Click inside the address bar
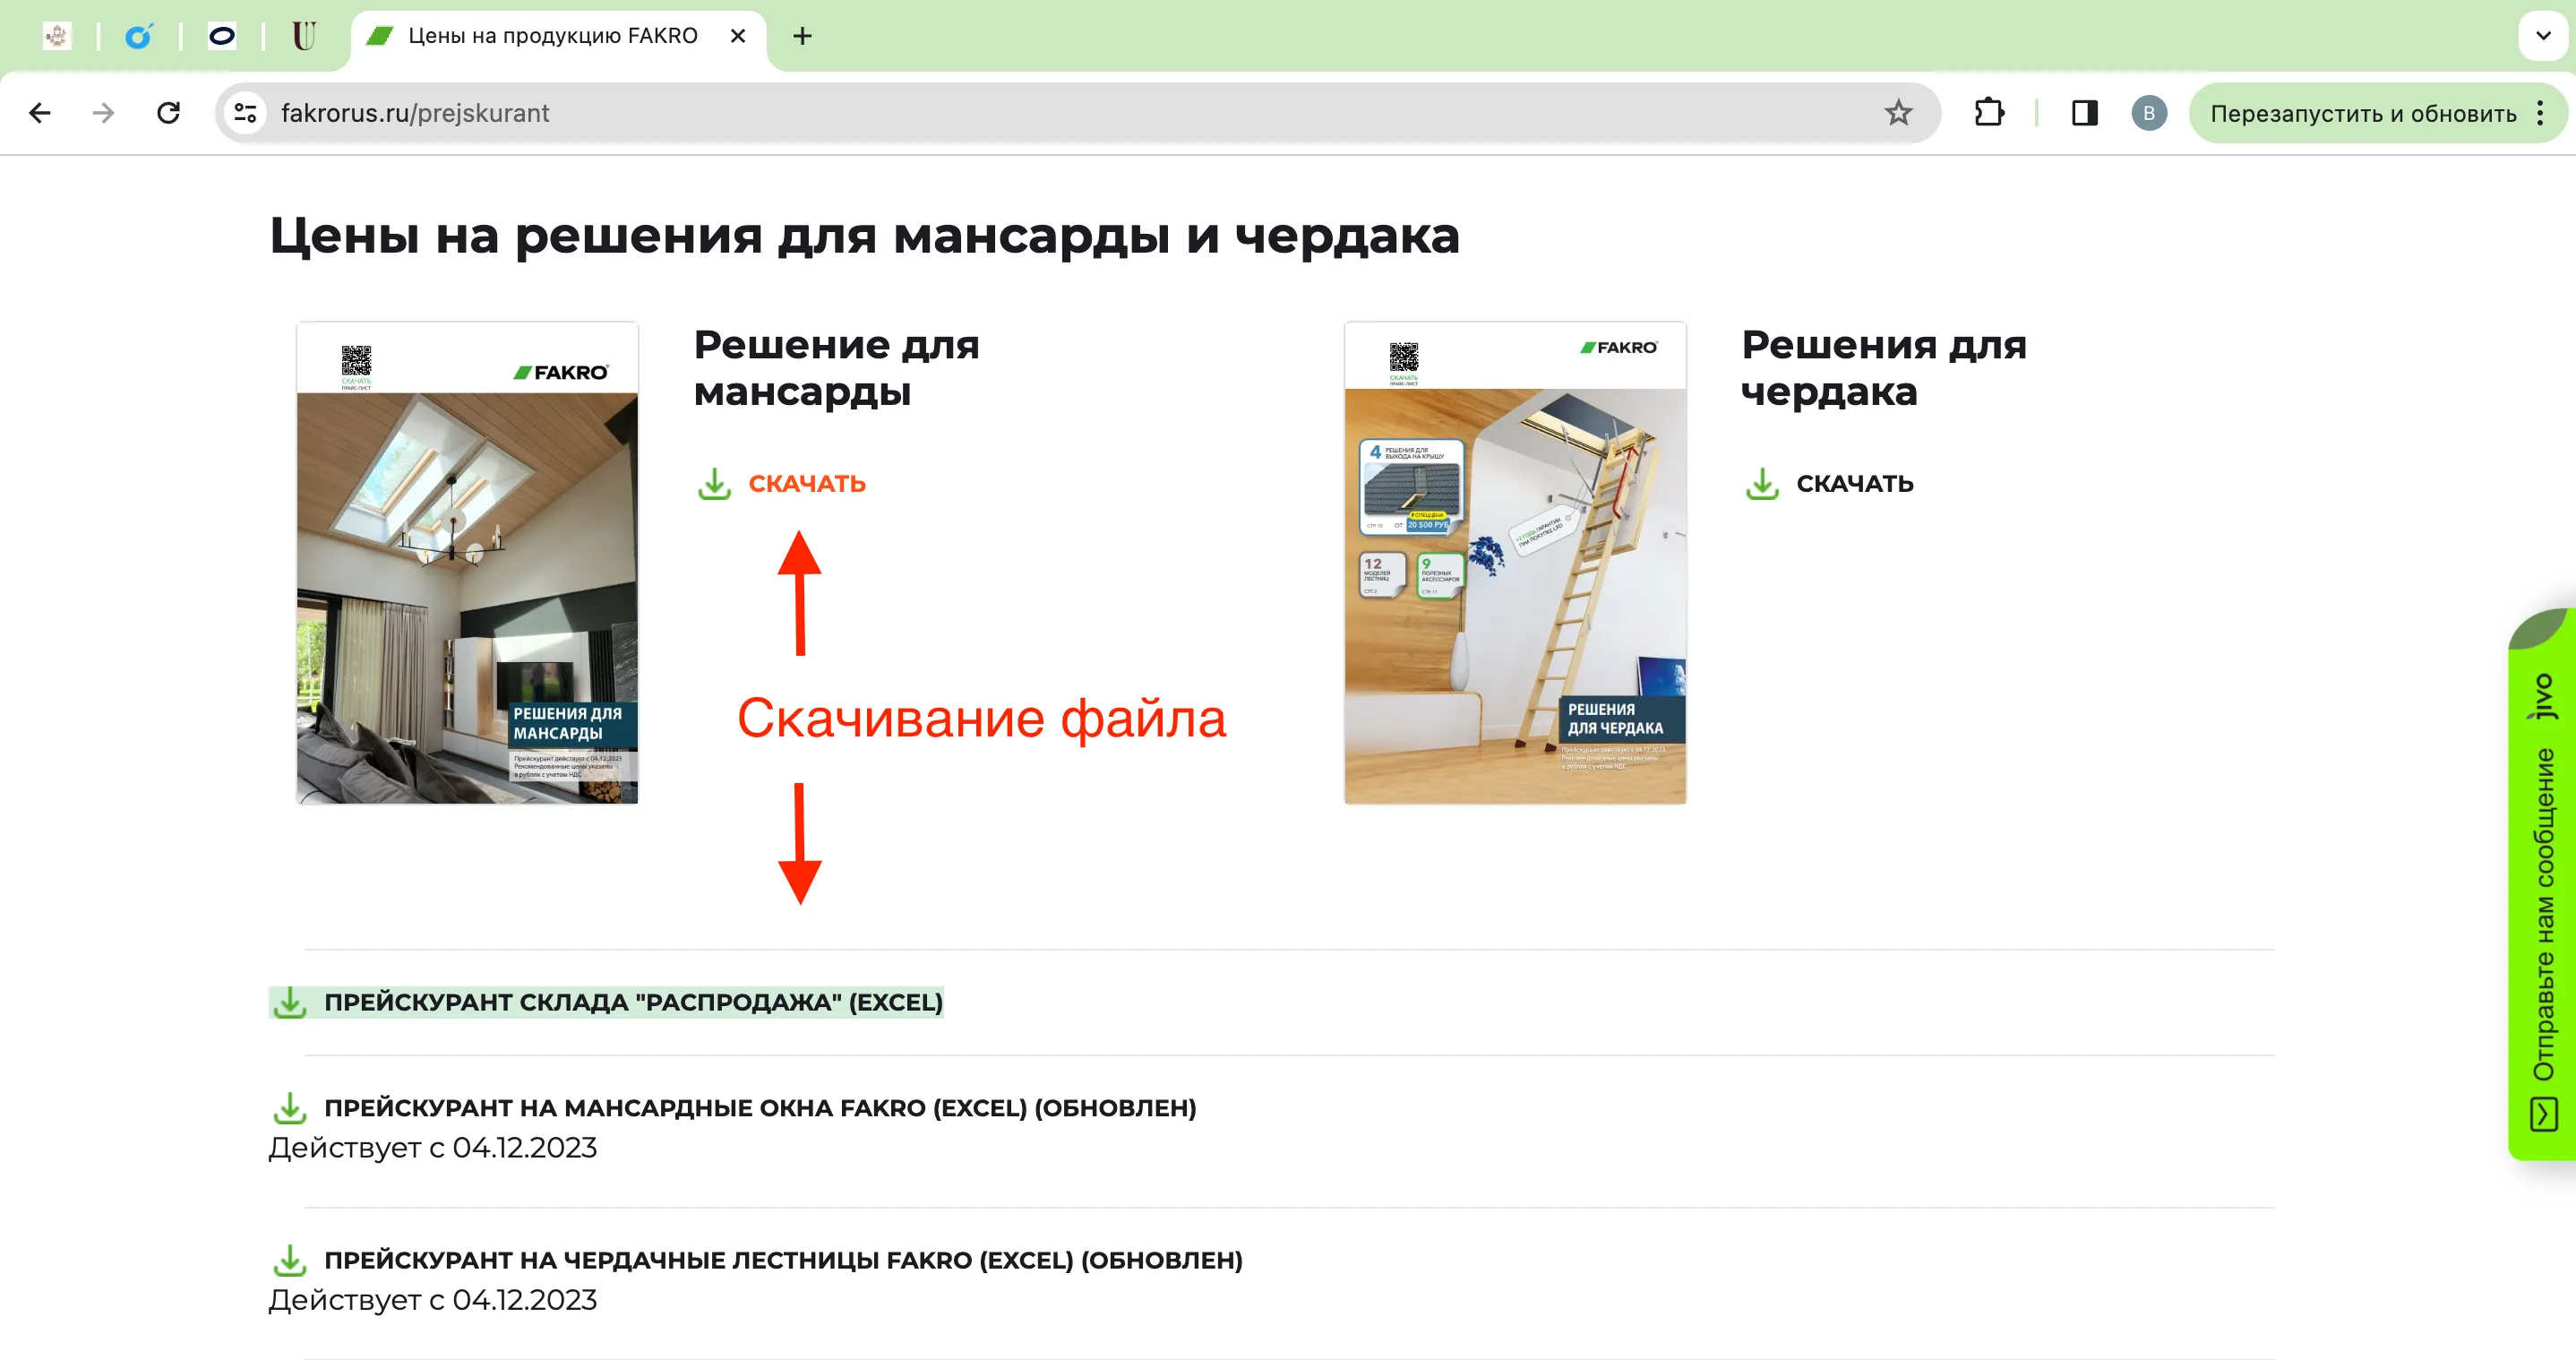 pyautogui.click(x=700, y=112)
